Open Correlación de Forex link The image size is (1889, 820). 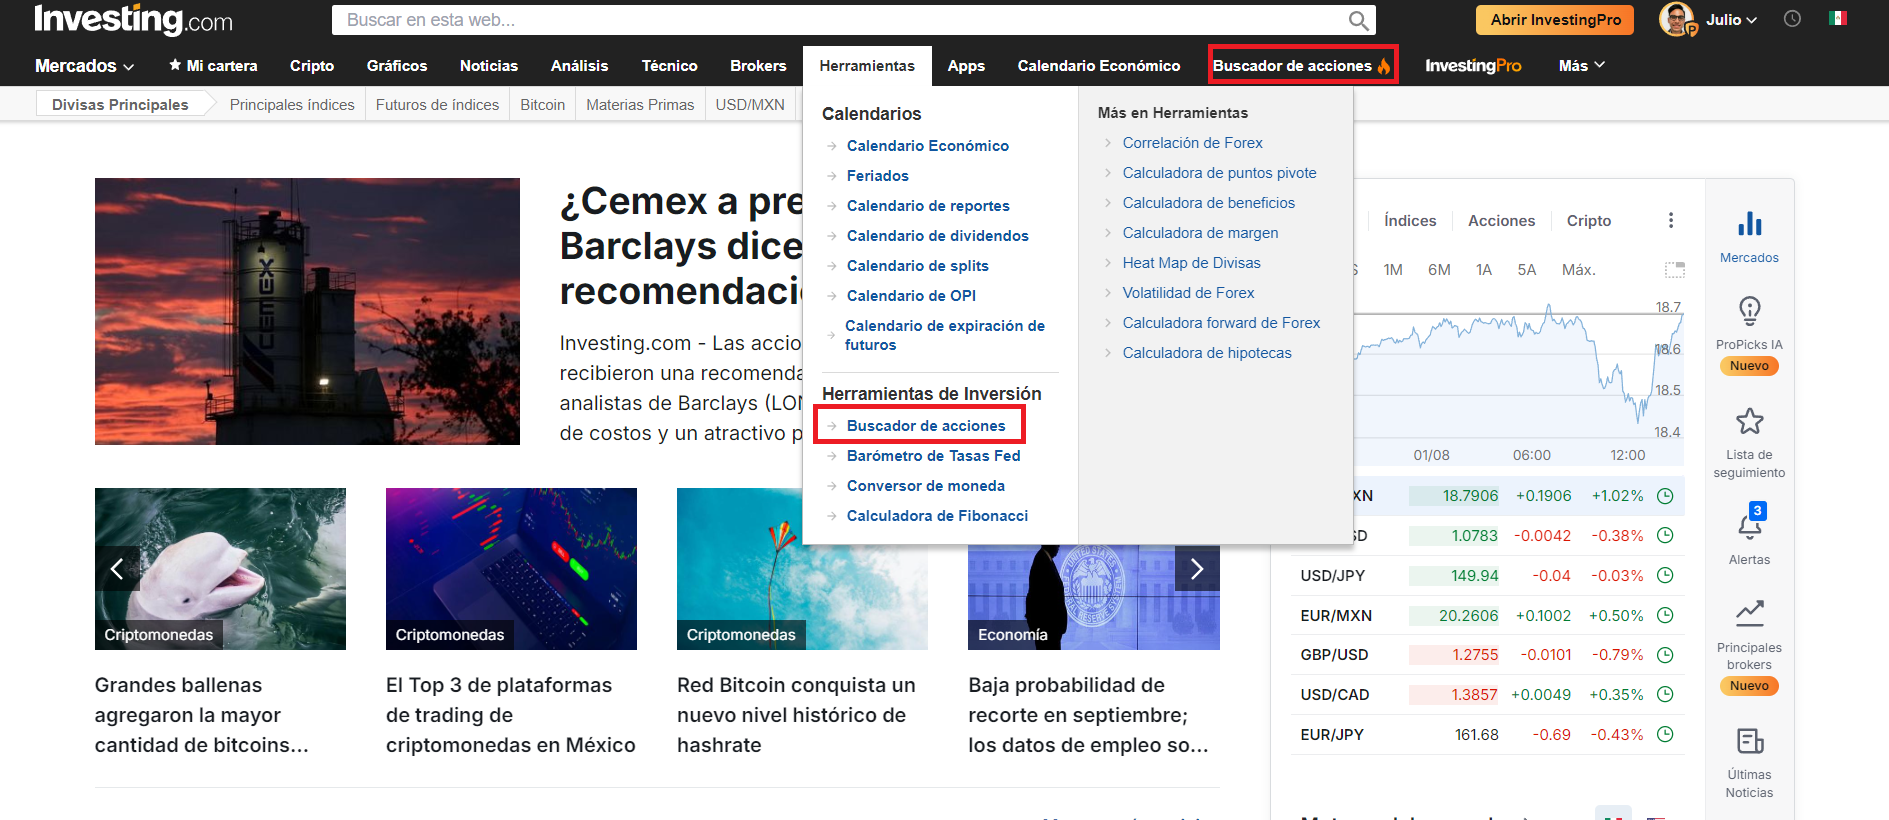pos(1192,143)
